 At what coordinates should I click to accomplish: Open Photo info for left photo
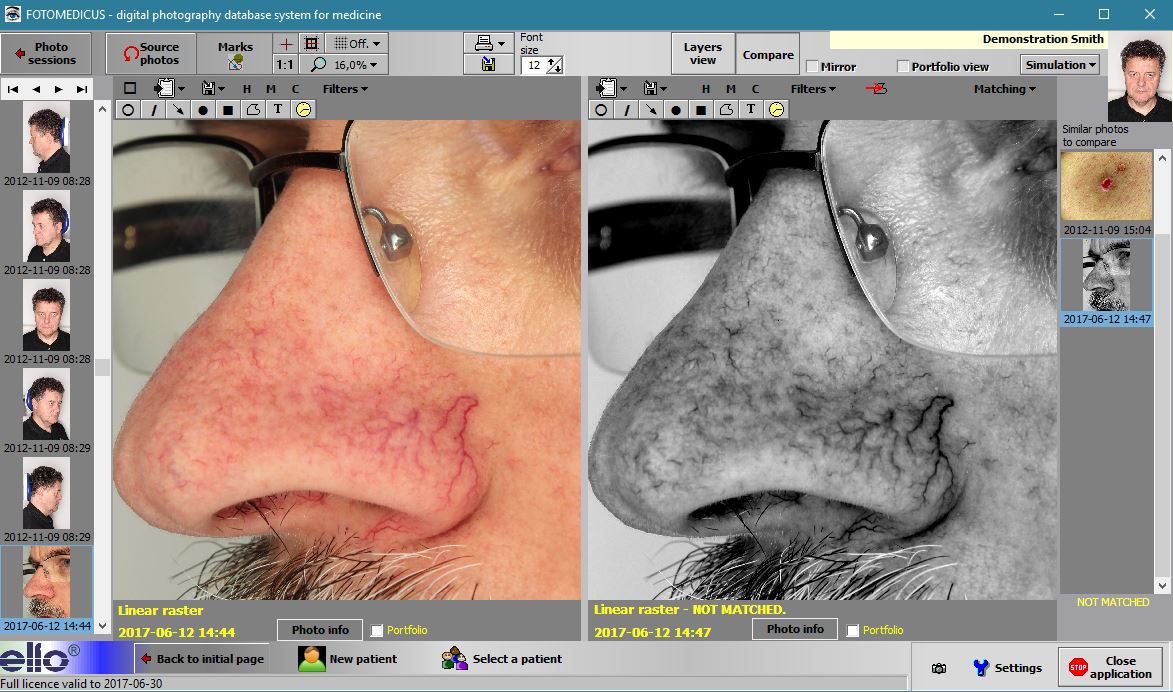click(x=320, y=630)
